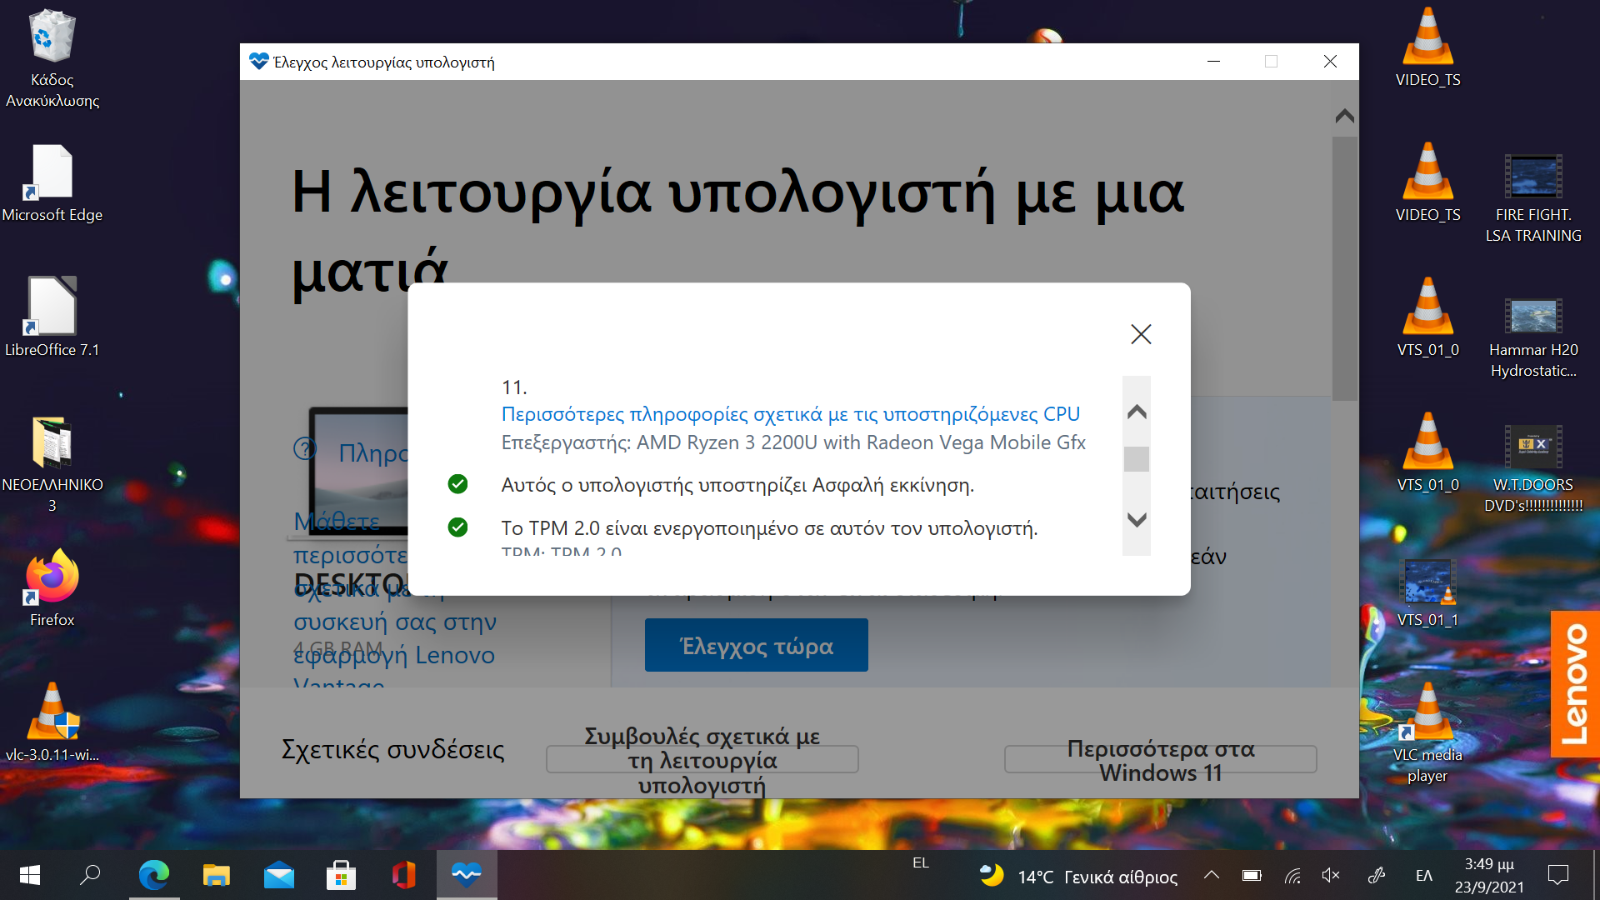Open the VLC media player shortcut
Viewport: 1600px width, 900px height.
click(x=1428, y=733)
